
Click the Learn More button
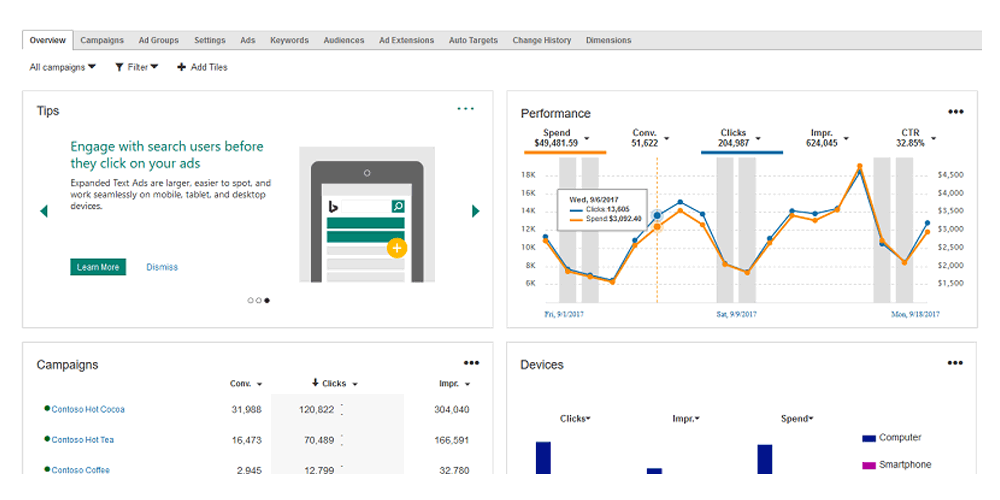click(98, 267)
